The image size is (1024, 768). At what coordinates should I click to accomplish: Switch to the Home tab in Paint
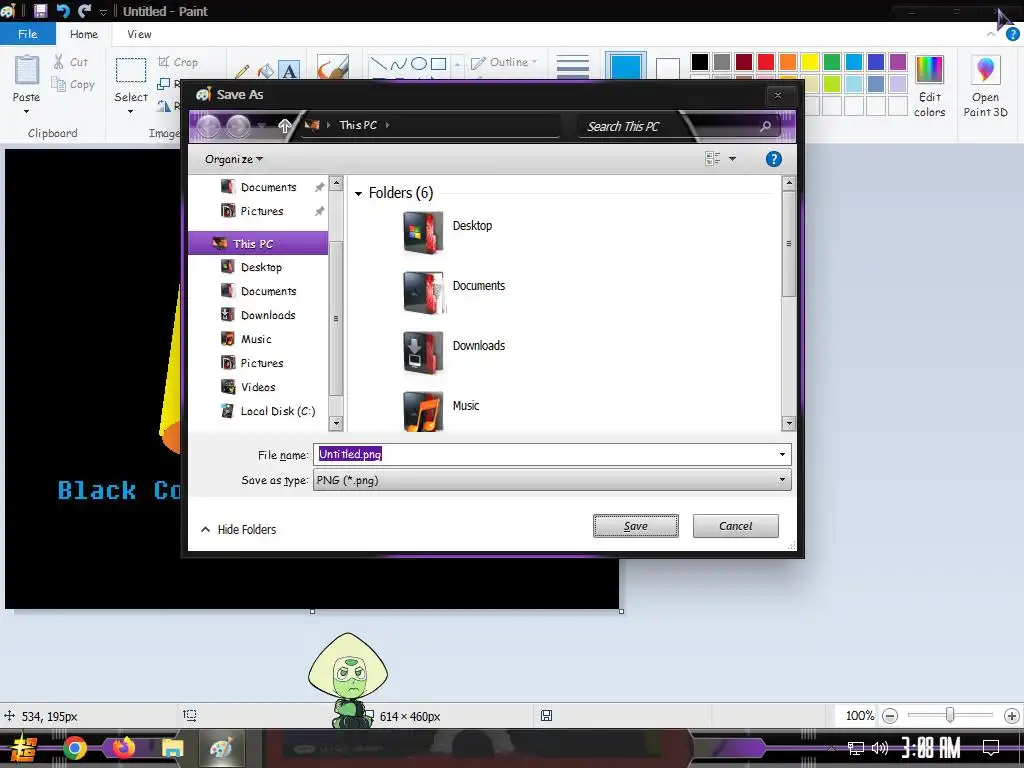(x=84, y=34)
